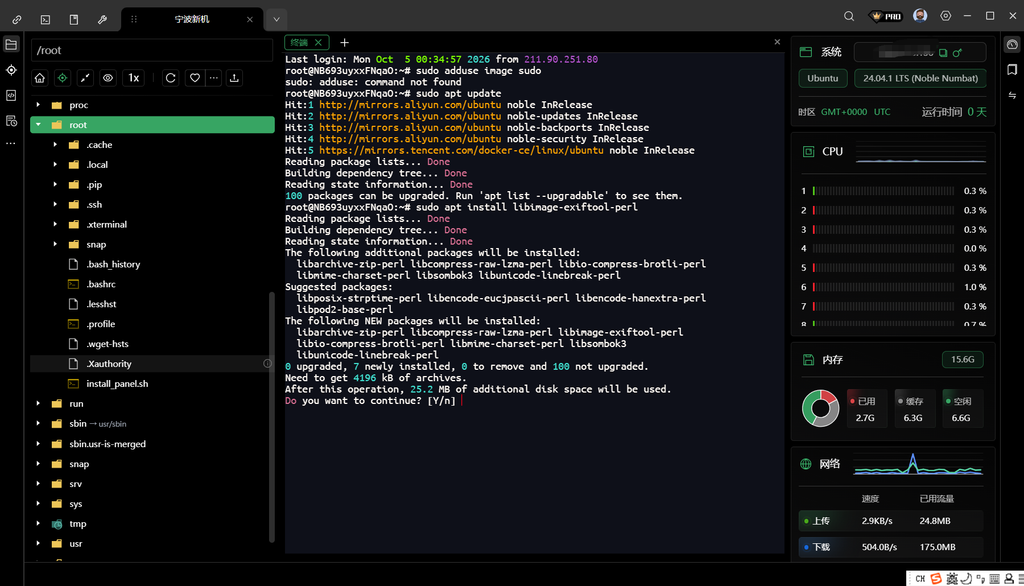Viewport: 1024px width, 586px height.
Task: Click the collapse arrows icon in file toolbar
Action: click(x=85, y=78)
